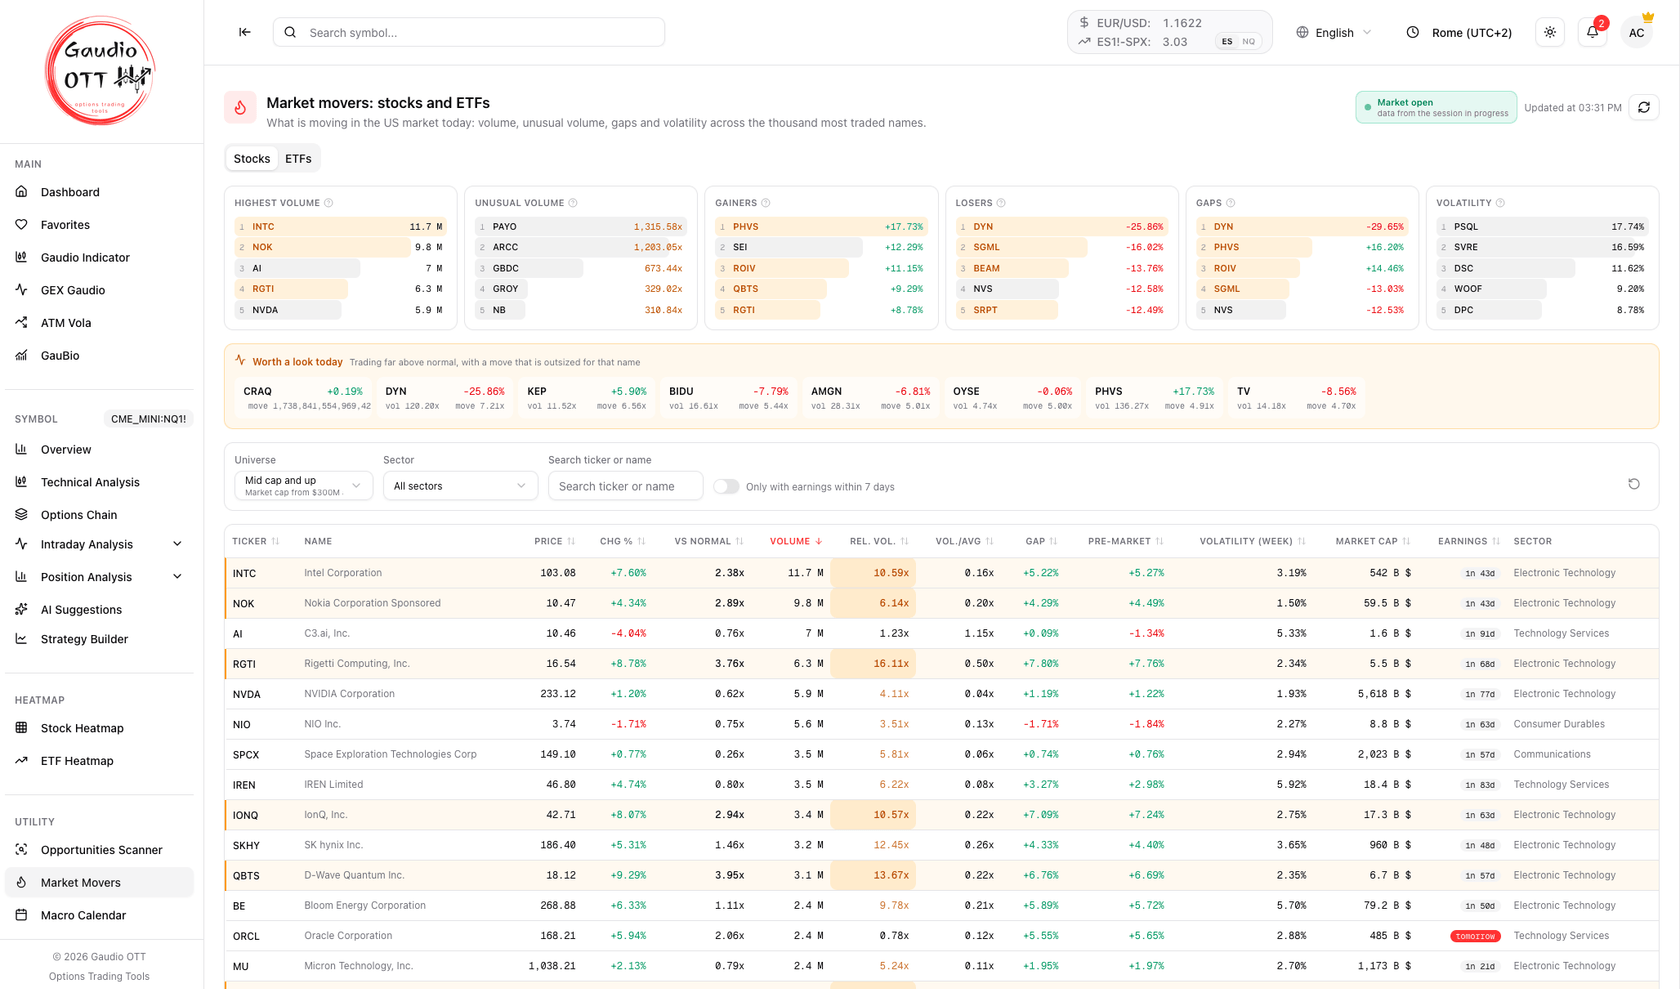
Task: Expand Position Analysis submenu
Action: pos(99,577)
